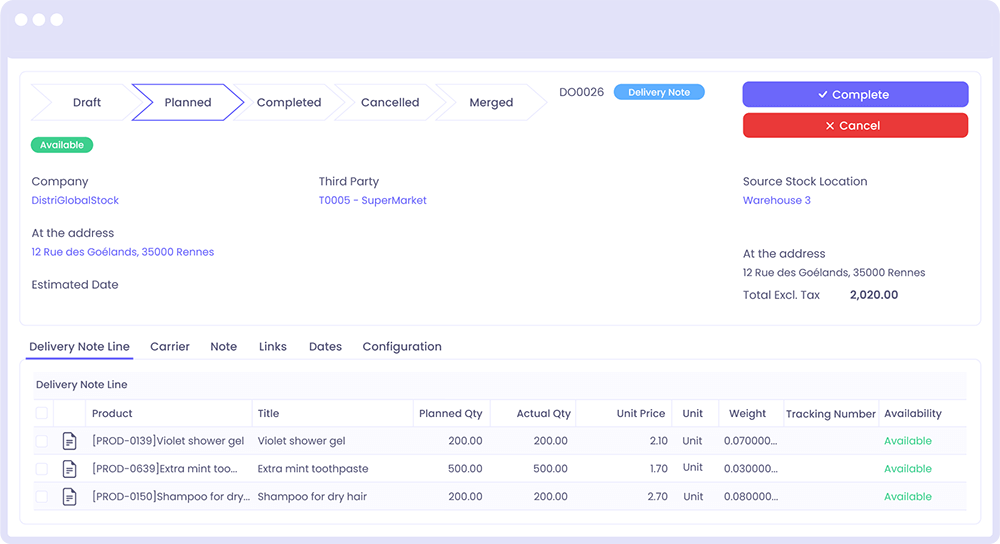Click the green Available status badge
Viewport: 1000px width, 544px height.
click(x=62, y=145)
